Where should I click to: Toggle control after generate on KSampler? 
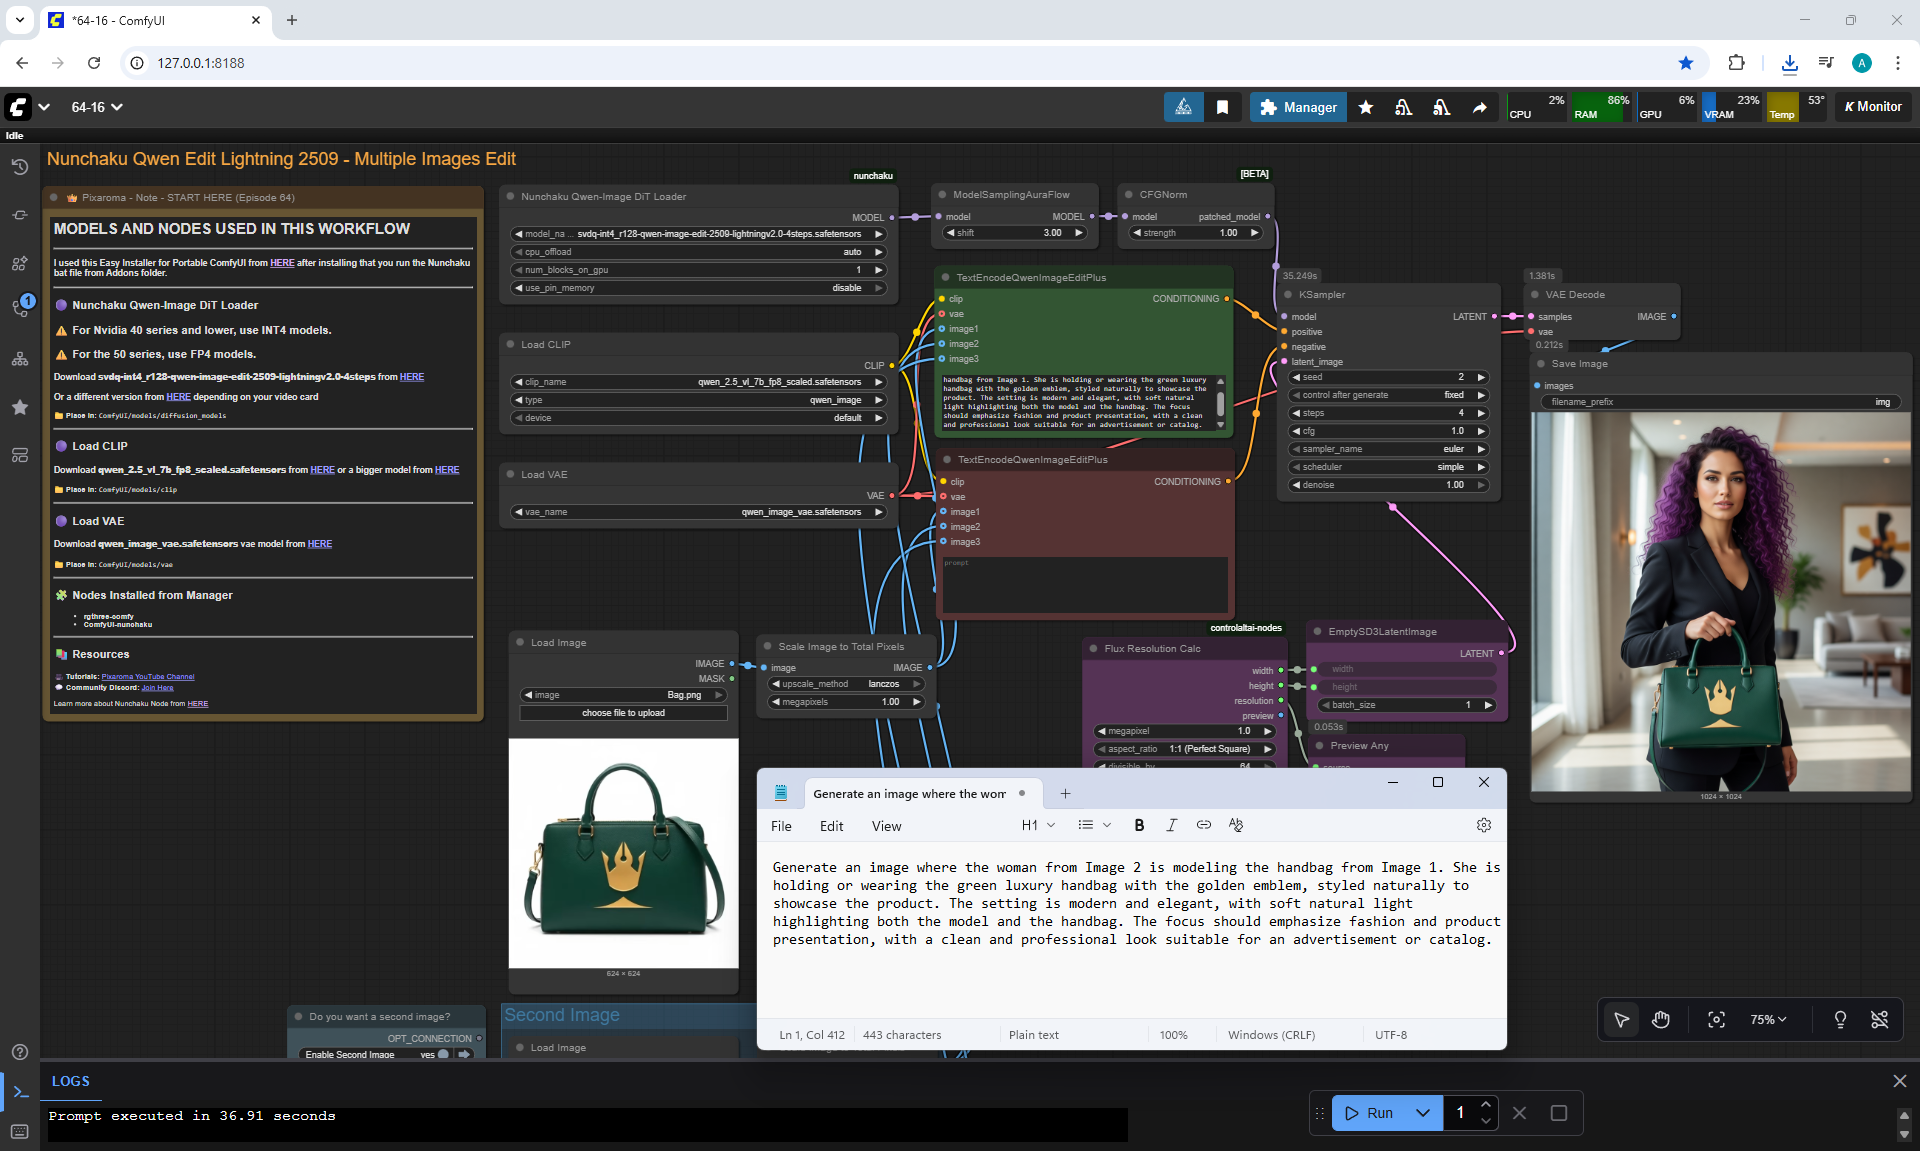point(1388,395)
